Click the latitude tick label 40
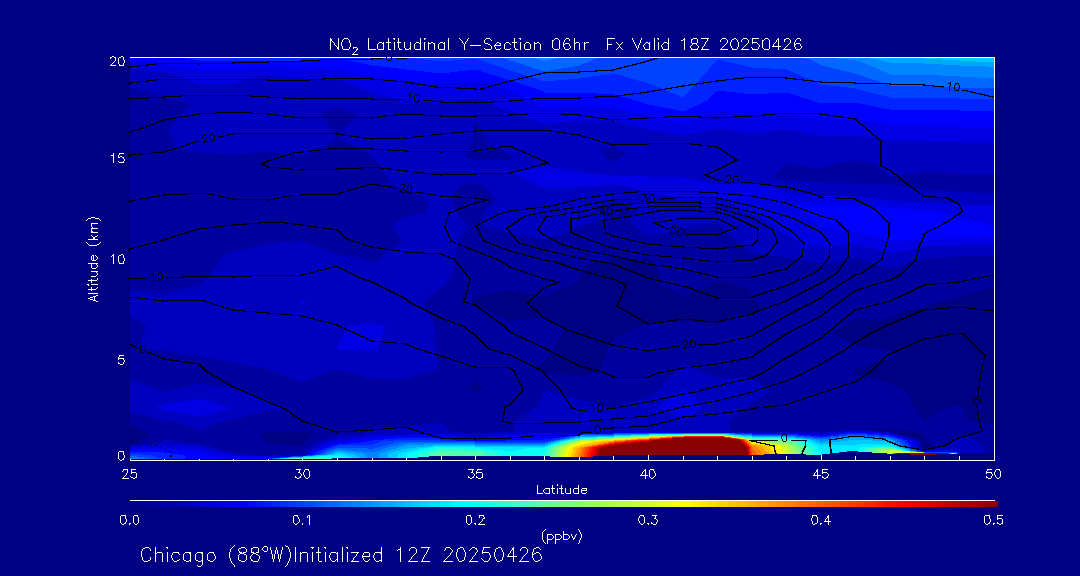Viewport: 1080px width, 576px height. tap(647, 473)
